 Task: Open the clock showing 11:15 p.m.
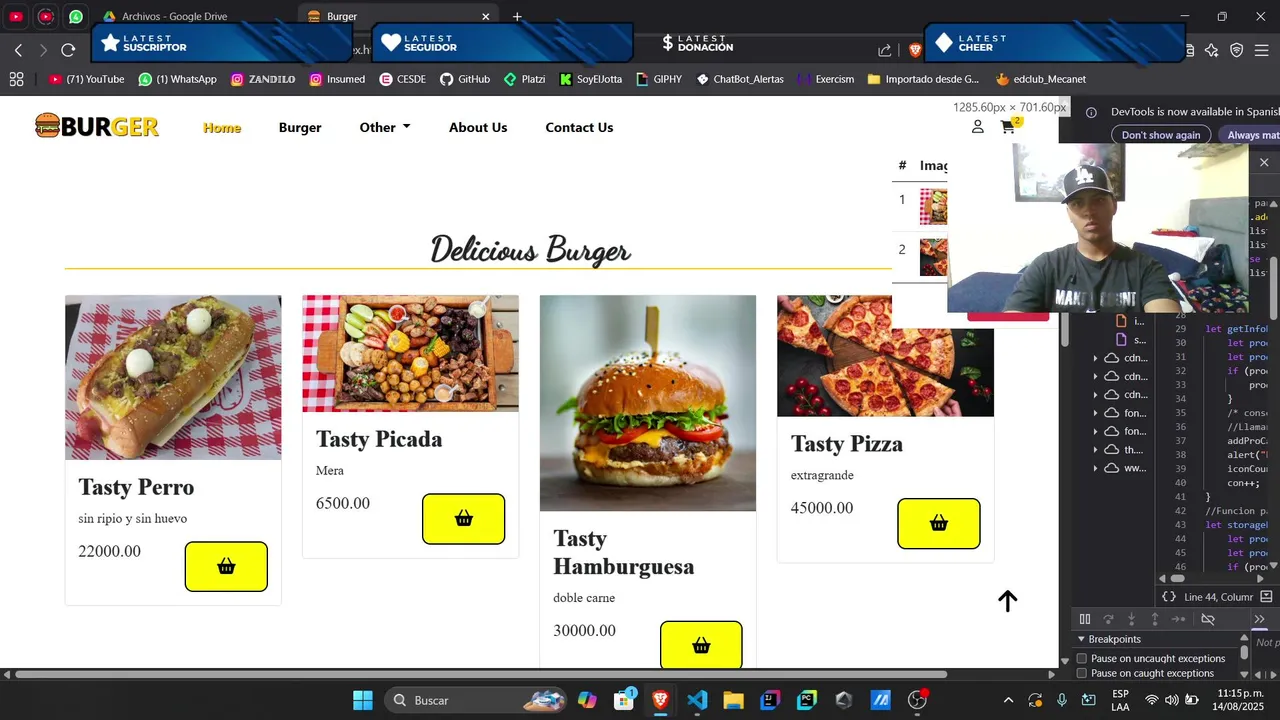click(1240, 700)
